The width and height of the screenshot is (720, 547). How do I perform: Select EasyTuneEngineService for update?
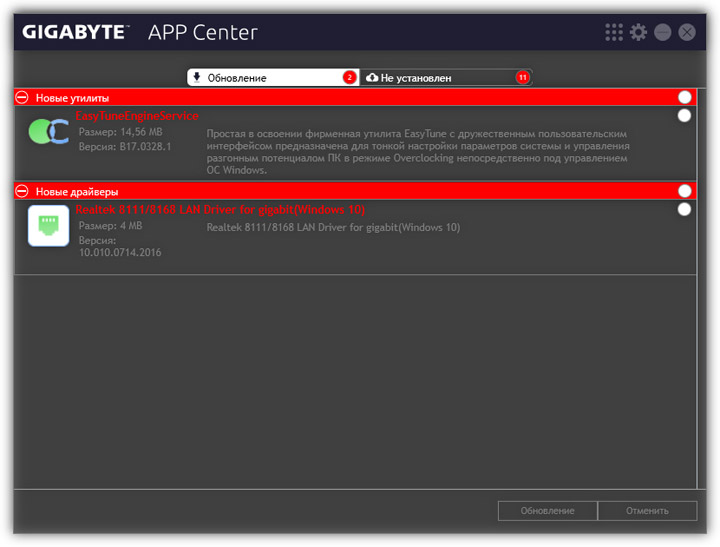tap(684, 116)
